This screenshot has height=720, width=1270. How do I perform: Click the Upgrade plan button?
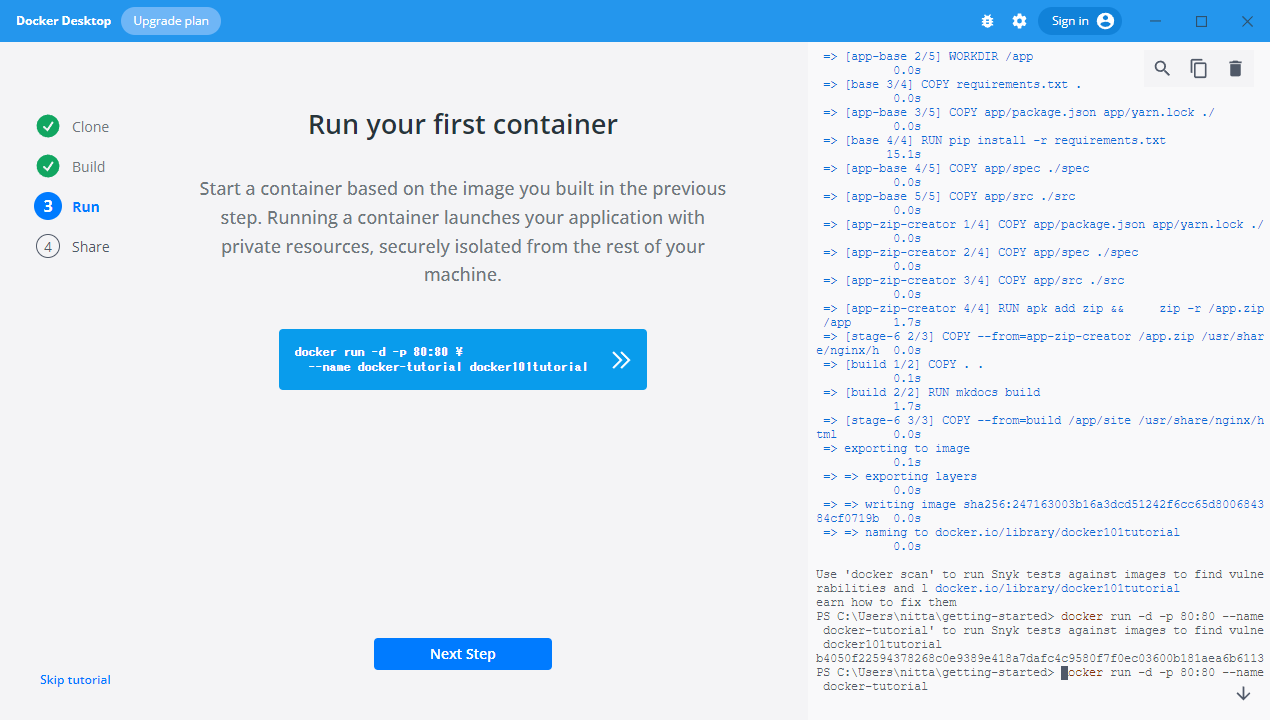tap(171, 21)
